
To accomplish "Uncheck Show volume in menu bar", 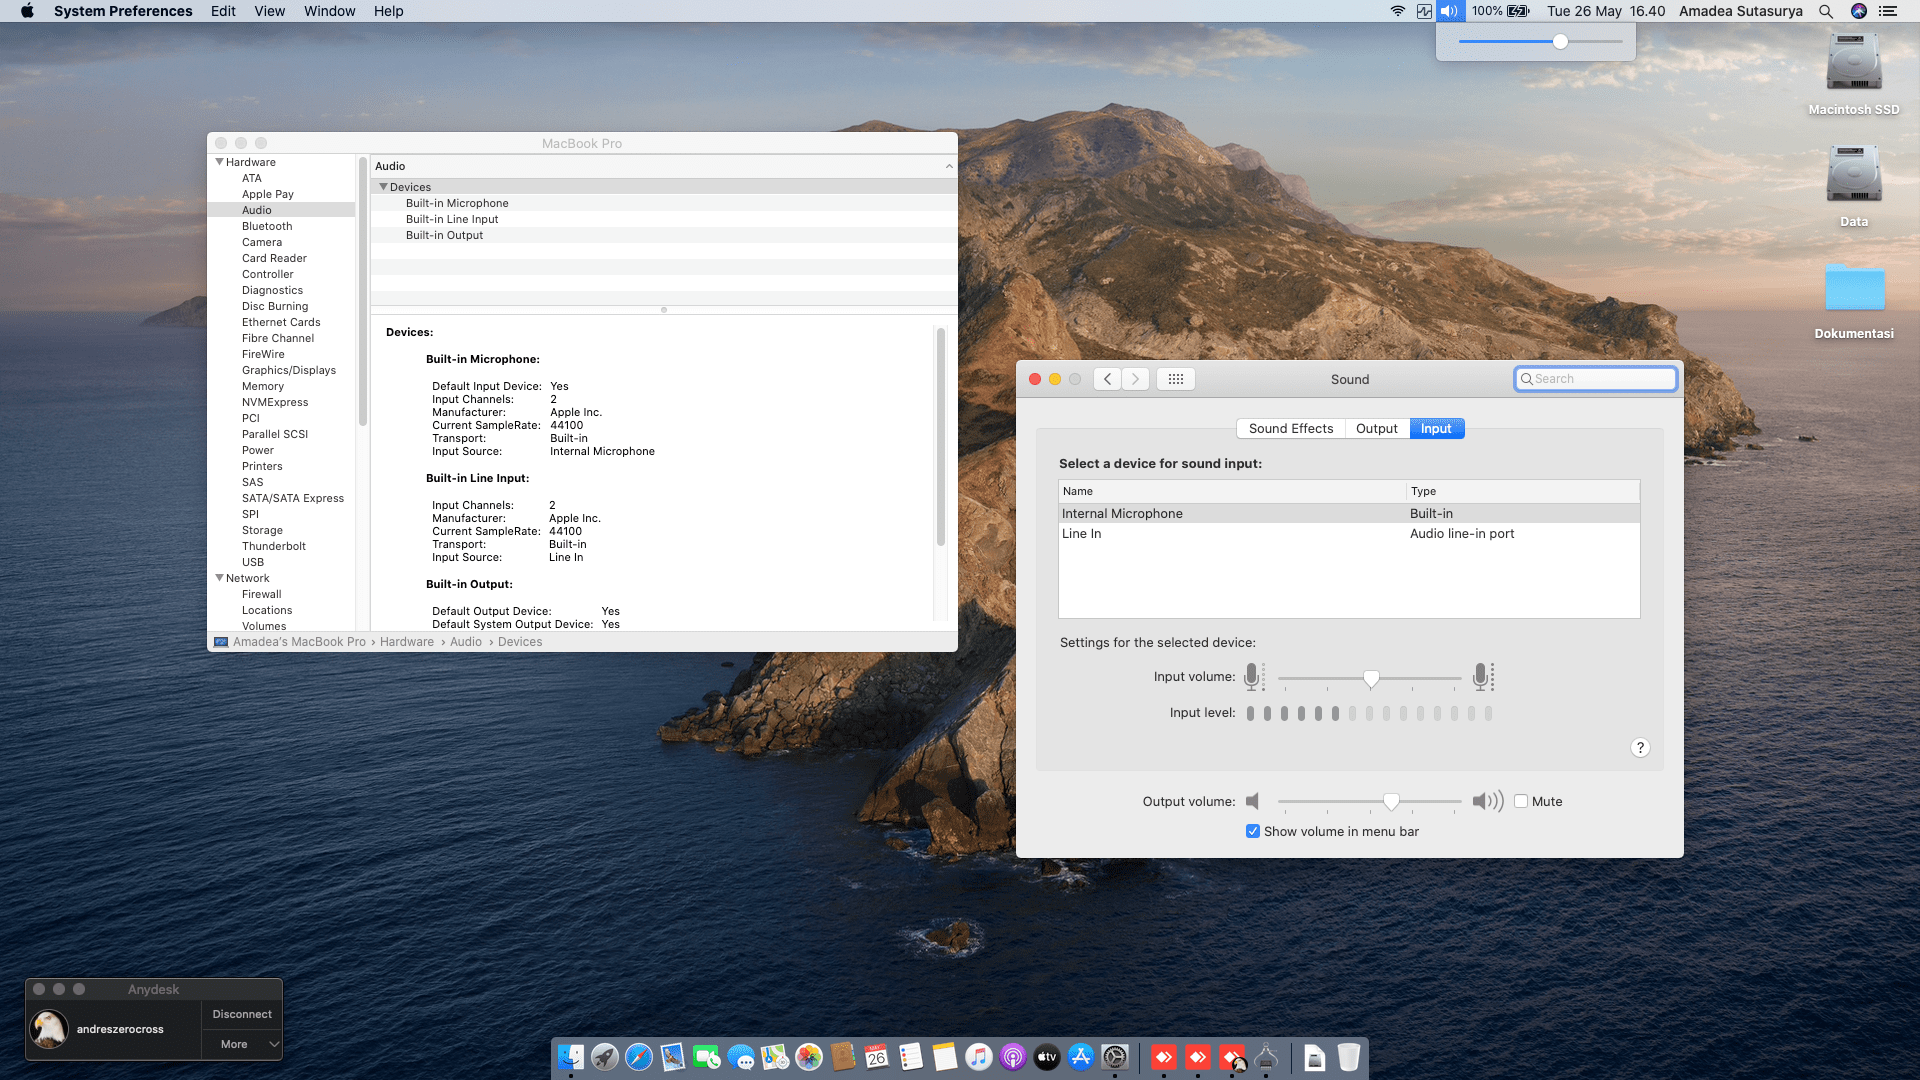I will (x=1252, y=831).
